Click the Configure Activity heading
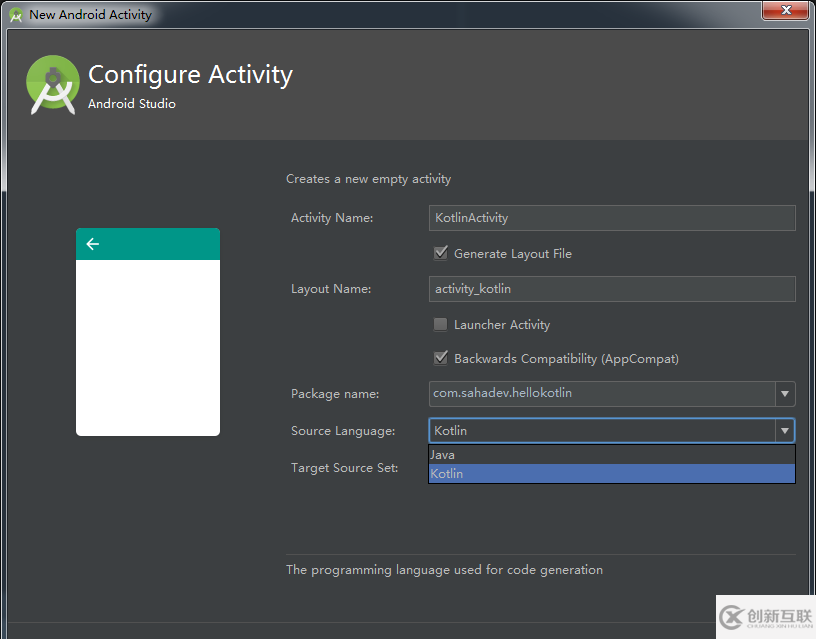816x639 pixels. (190, 75)
